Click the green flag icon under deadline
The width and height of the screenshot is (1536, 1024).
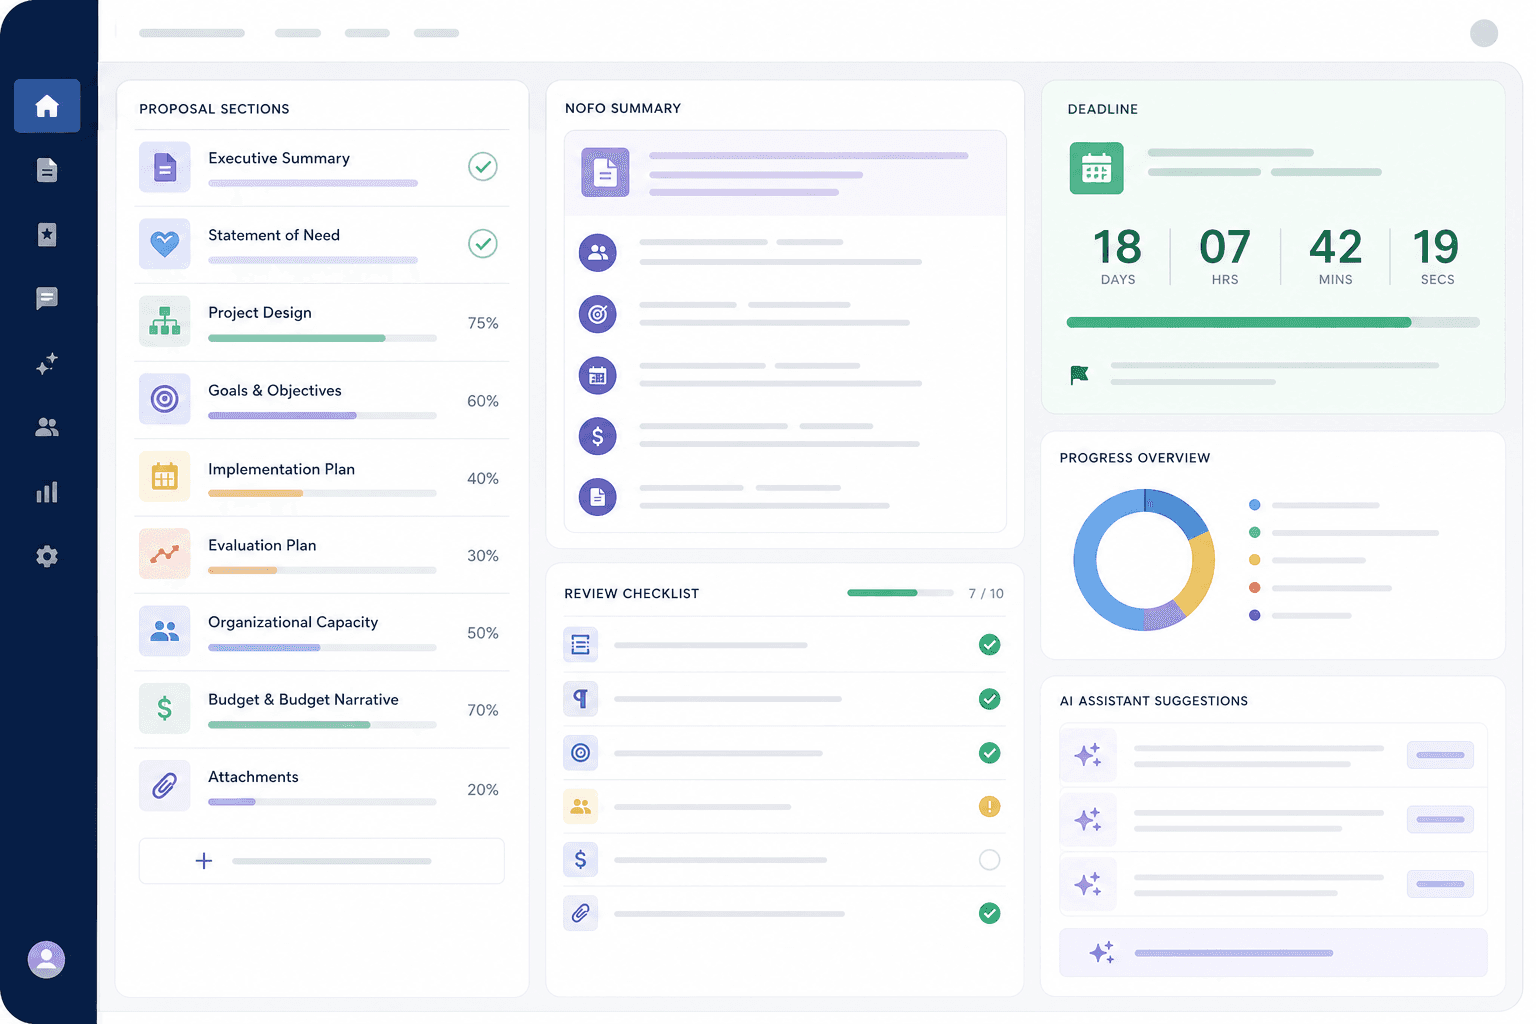(1079, 375)
